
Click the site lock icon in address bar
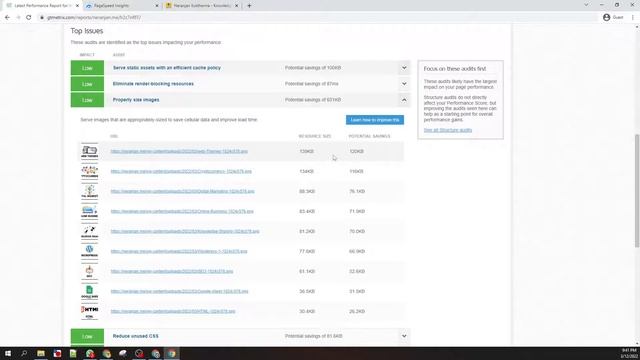(42, 18)
